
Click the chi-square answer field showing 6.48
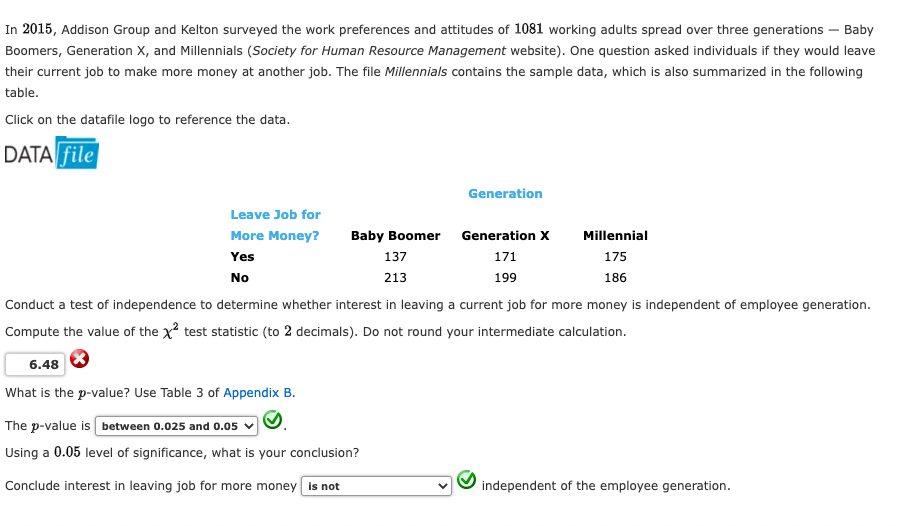(x=35, y=365)
